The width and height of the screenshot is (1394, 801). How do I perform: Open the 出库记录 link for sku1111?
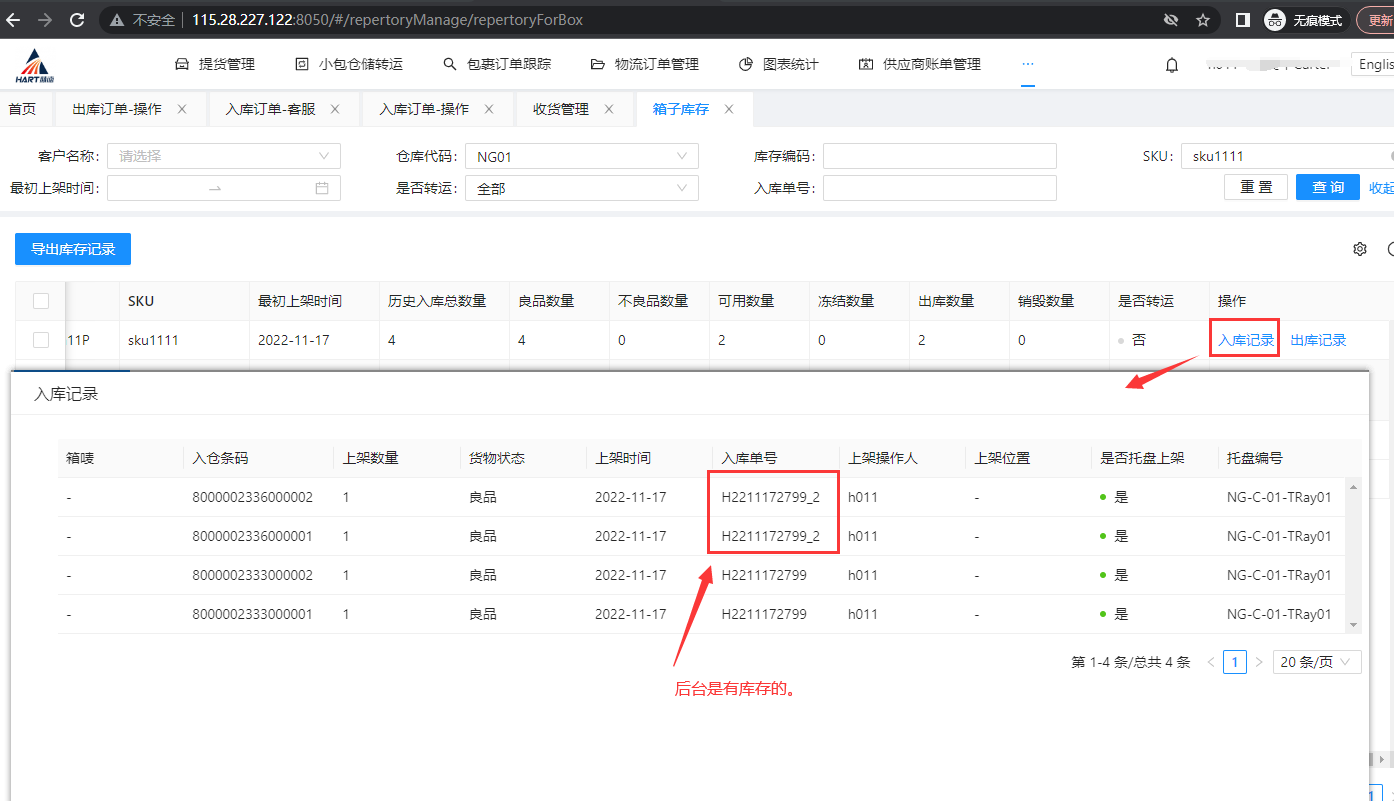pos(1318,340)
